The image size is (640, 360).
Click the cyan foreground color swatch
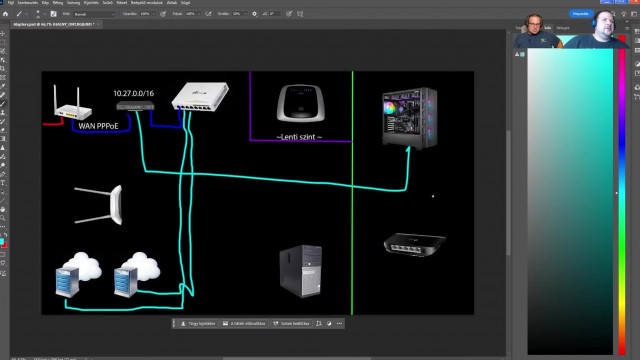[x=2, y=242]
